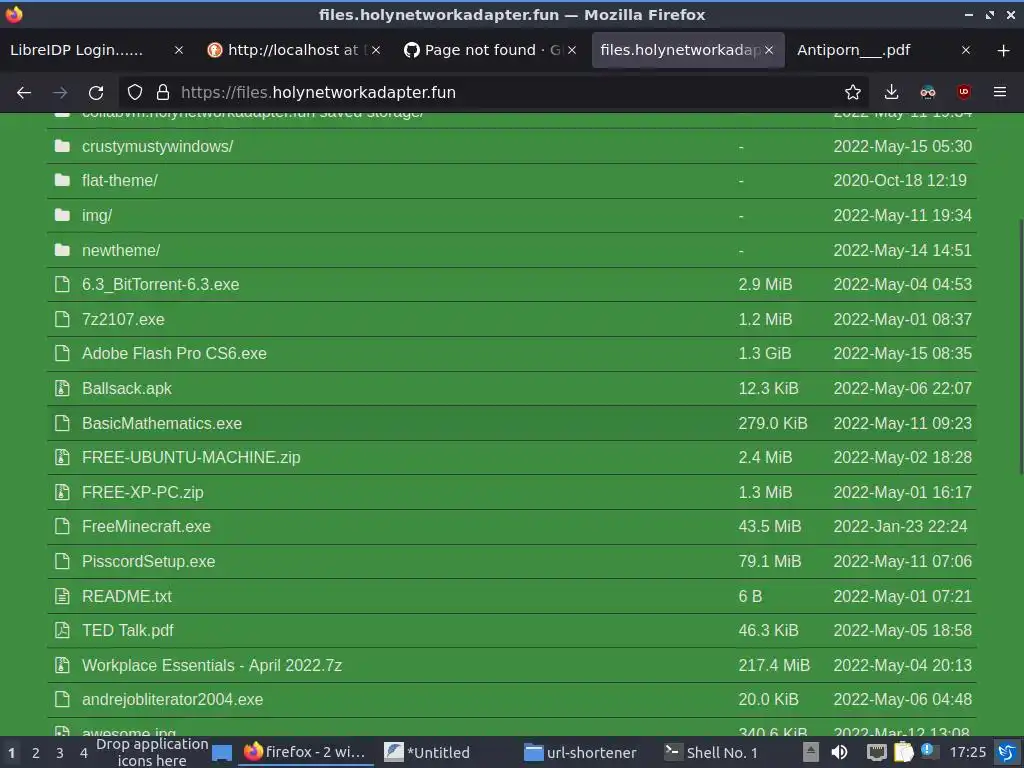Open the firefox taskbar entry

[x=304, y=752]
